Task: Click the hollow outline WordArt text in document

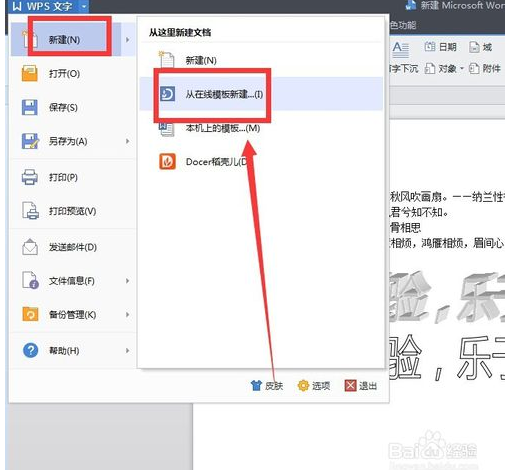Action: pos(447,358)
